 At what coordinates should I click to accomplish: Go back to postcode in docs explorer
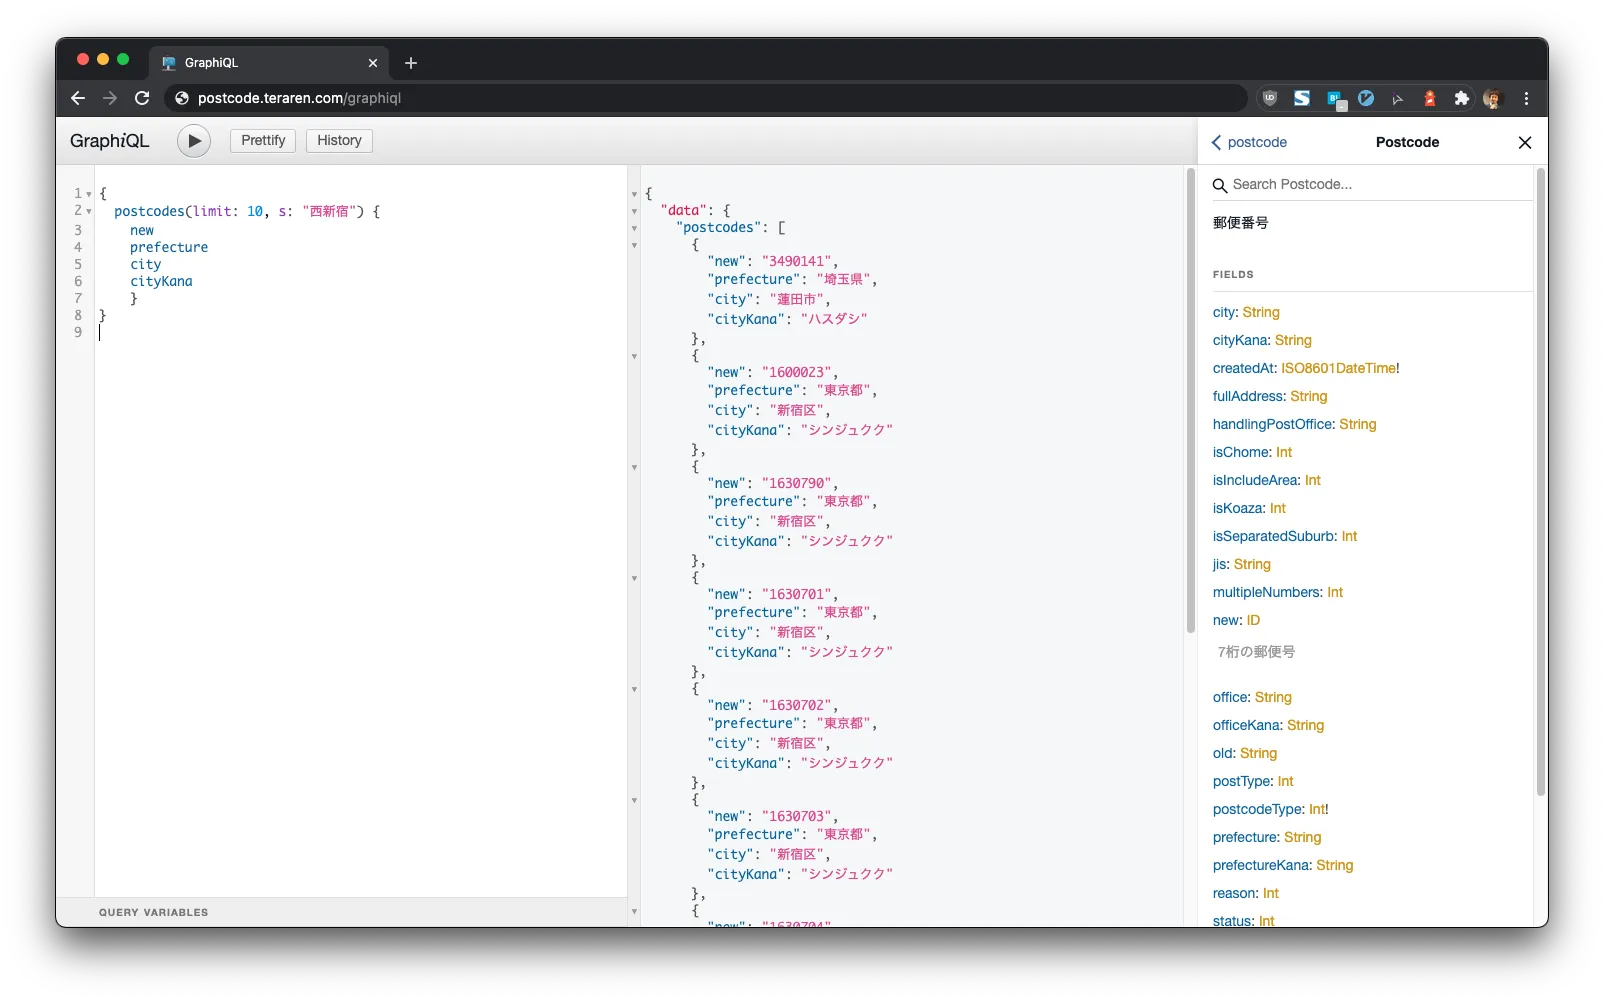(x=1249, y=143)
